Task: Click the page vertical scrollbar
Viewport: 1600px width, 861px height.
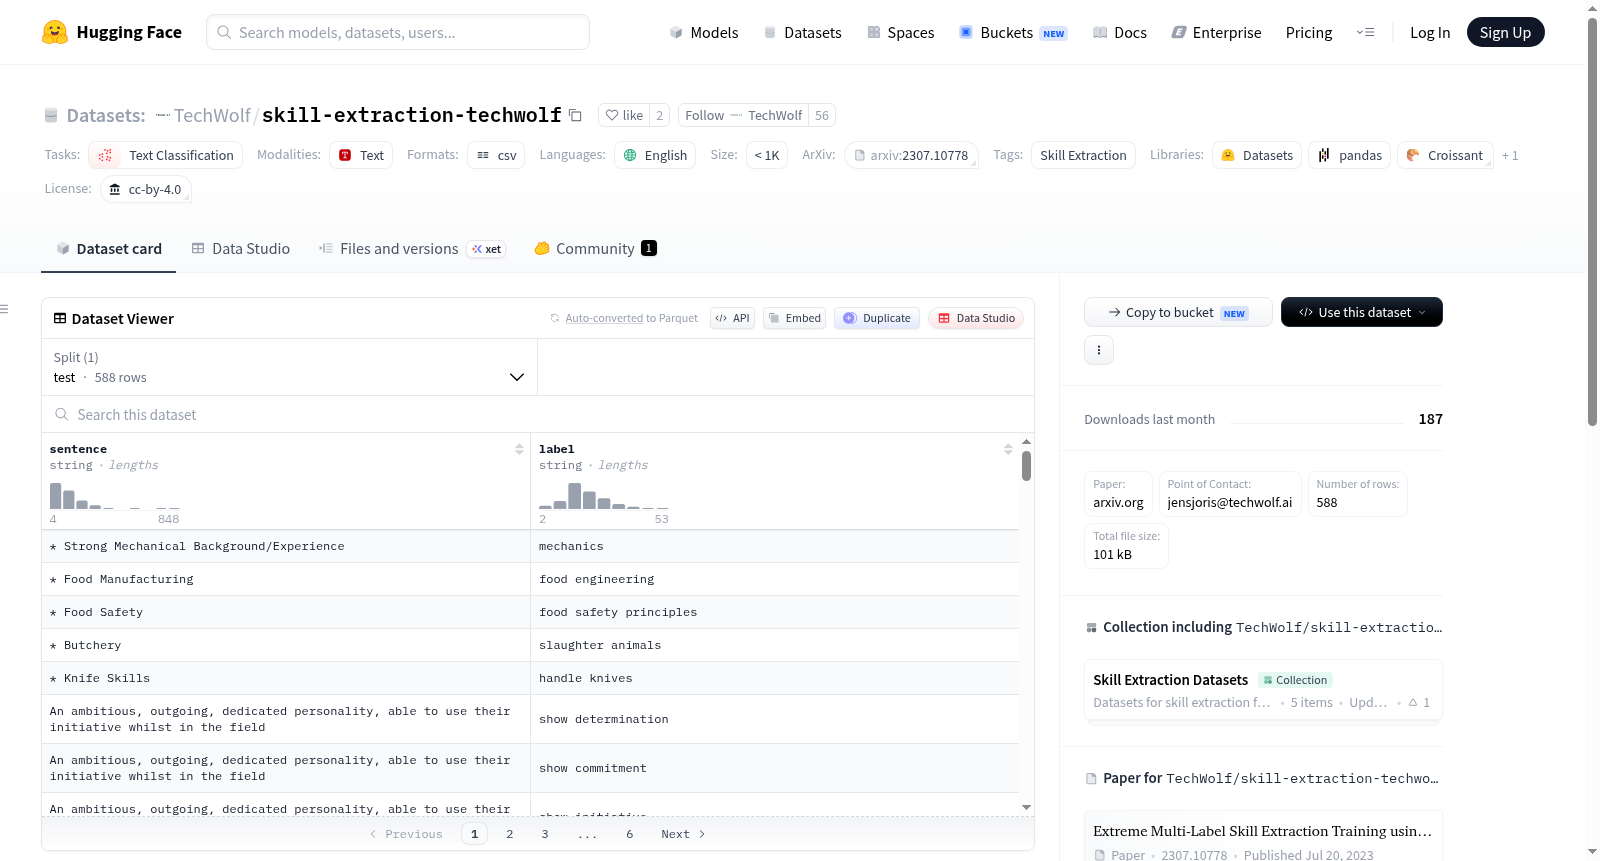Action: 1593,220
